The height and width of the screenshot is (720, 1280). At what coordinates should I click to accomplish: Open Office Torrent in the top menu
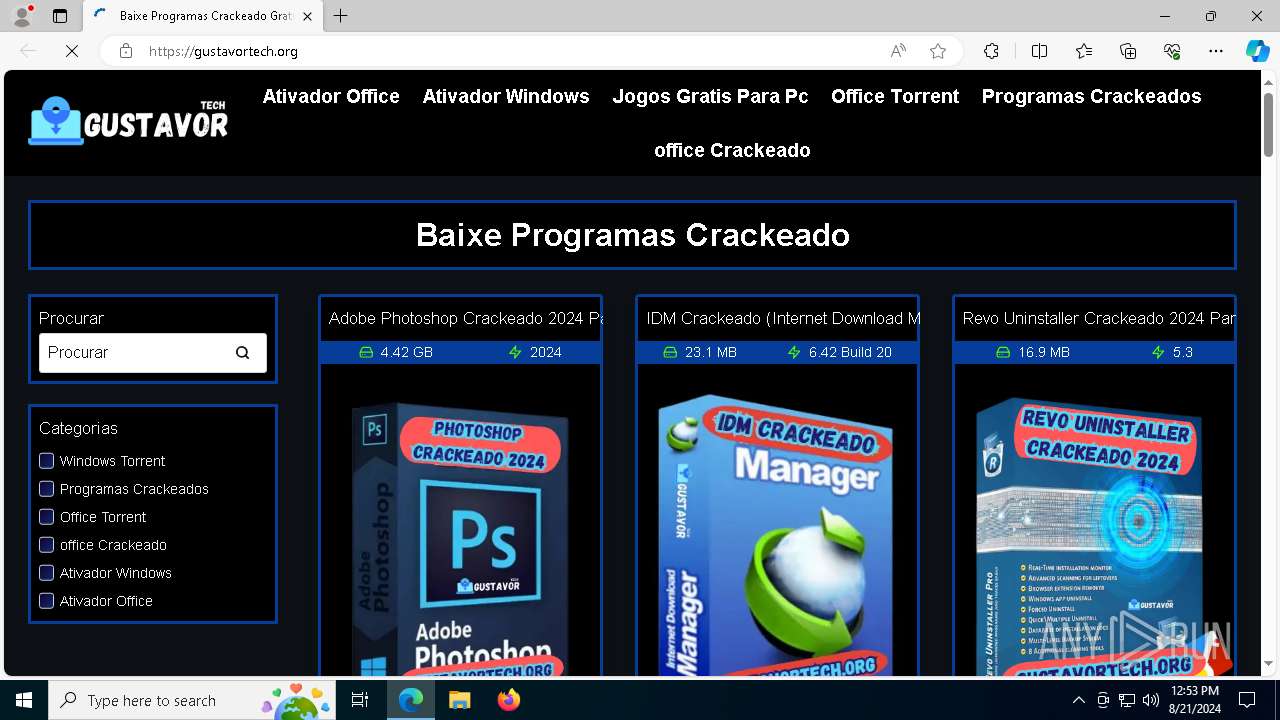pyautogui.click(x=895, y=96)
